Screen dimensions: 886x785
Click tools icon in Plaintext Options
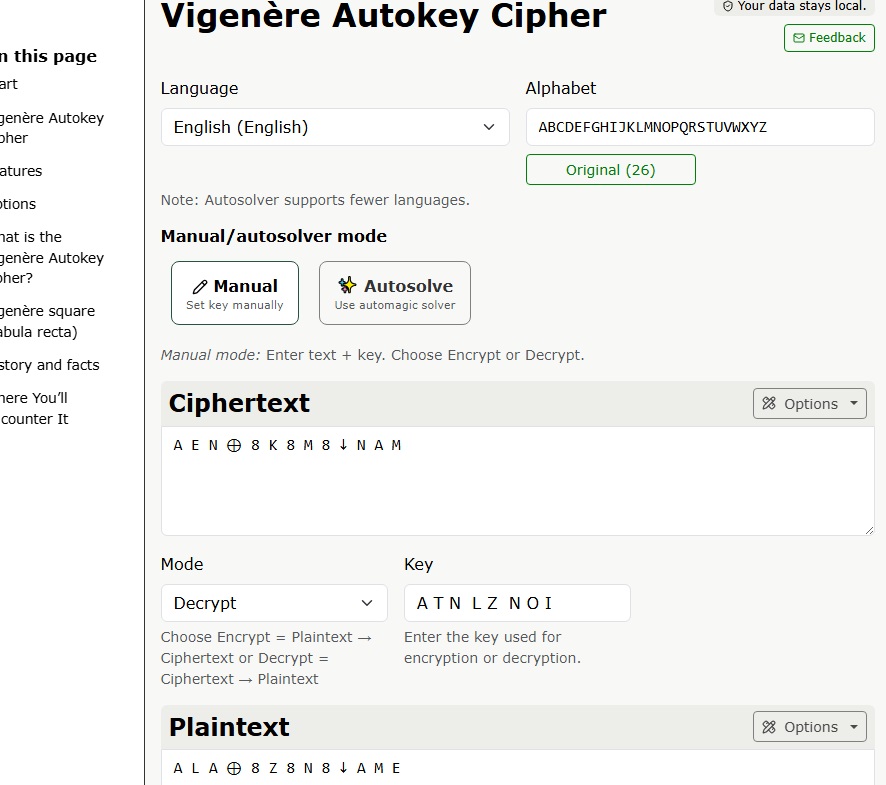pos(769,727)
